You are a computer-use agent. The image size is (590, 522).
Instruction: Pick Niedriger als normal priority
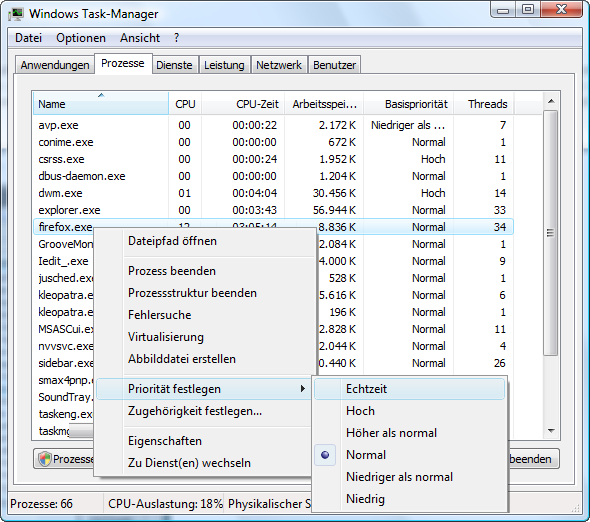point(410,477)
